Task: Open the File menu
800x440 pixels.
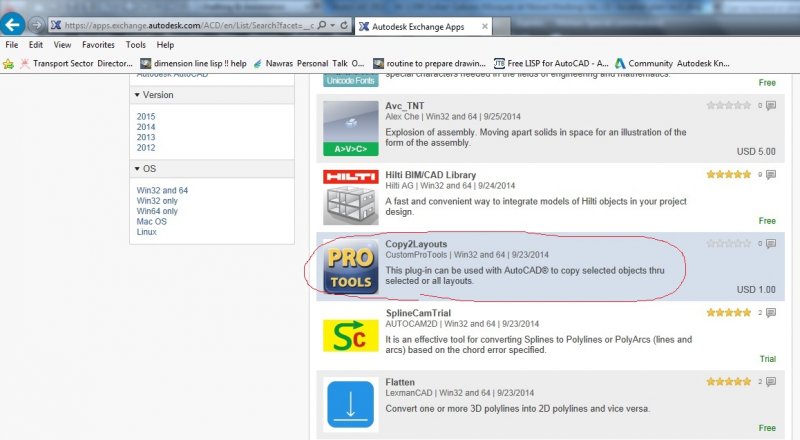Action: (x=11, y=44)
